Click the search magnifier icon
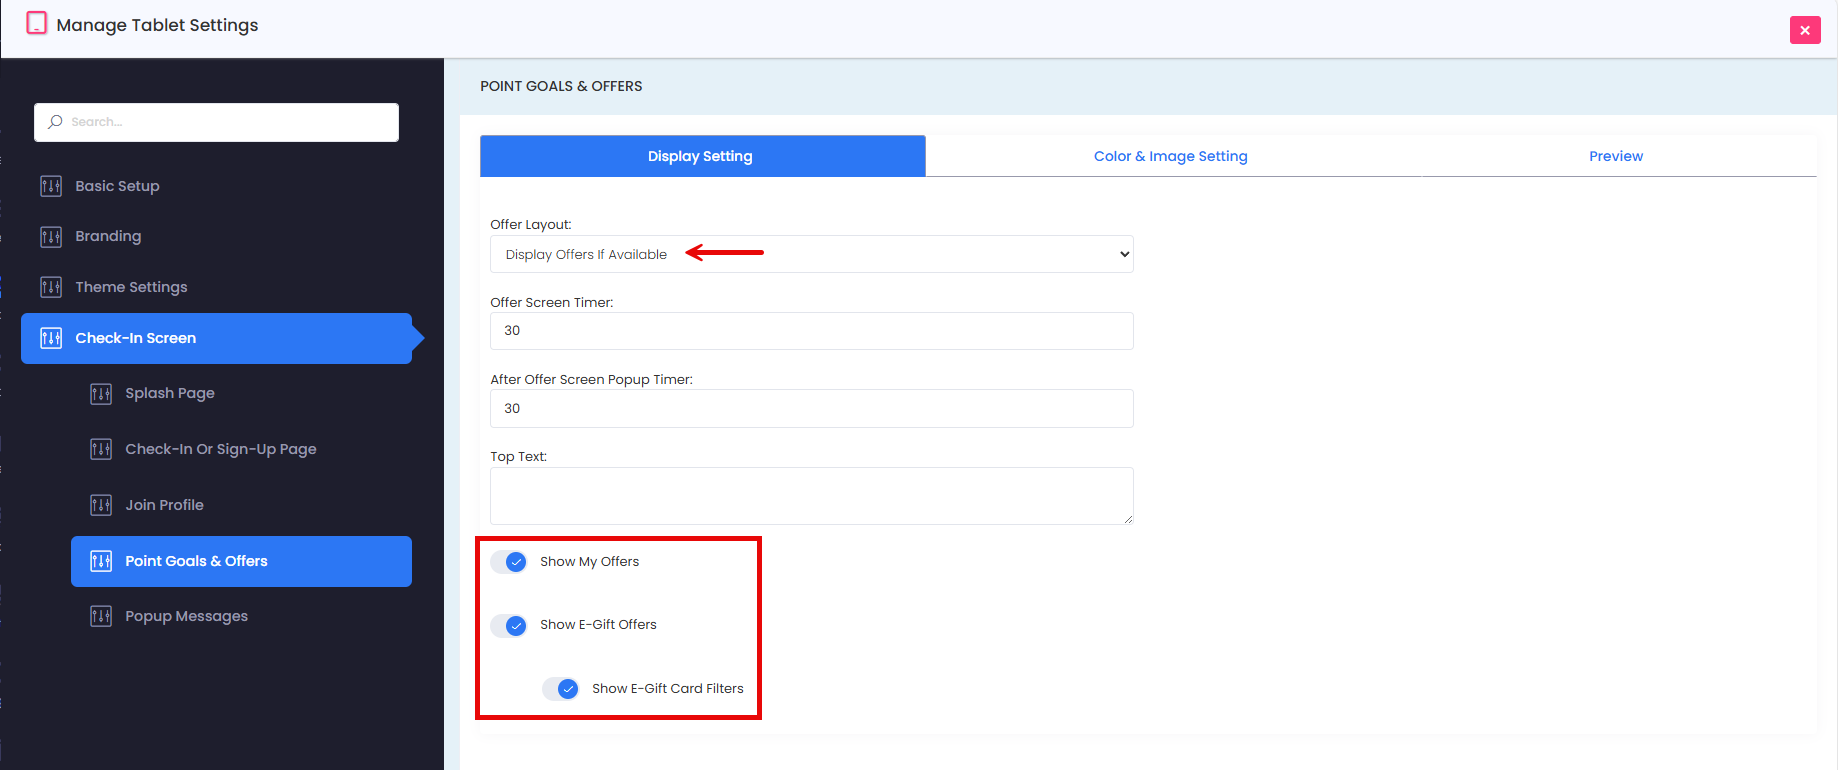The height and width of the screenshot is (770, 1838). tap(55, 122)
